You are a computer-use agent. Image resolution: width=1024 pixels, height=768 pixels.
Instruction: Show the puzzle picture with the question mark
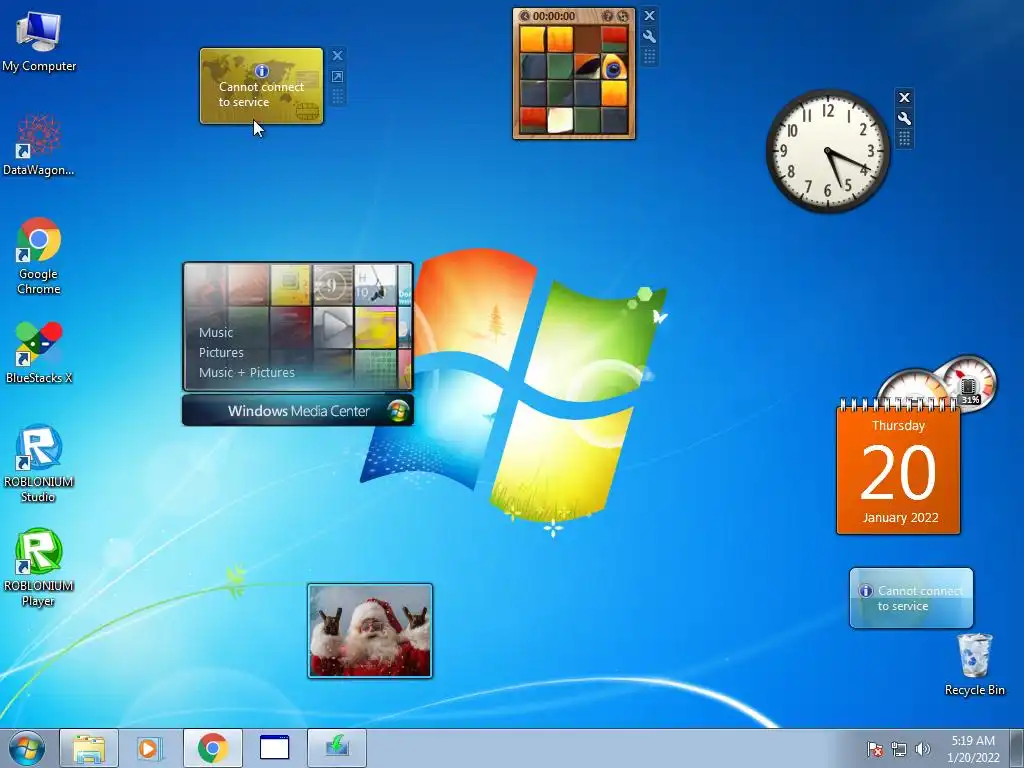coord(607,16)
